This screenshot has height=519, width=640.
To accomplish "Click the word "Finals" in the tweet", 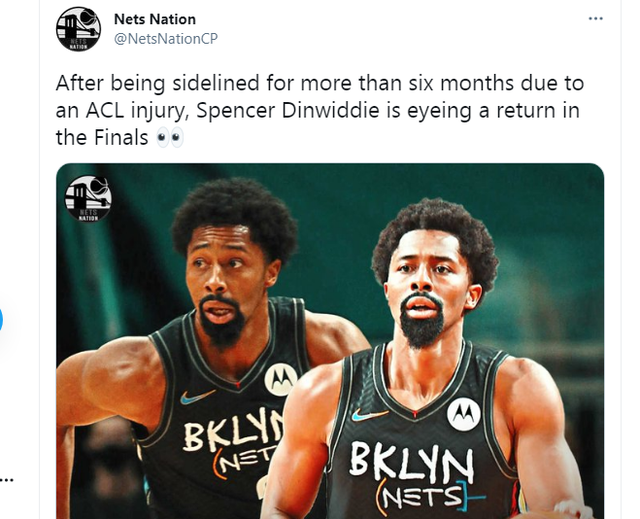I will click(x=121, y=137).
